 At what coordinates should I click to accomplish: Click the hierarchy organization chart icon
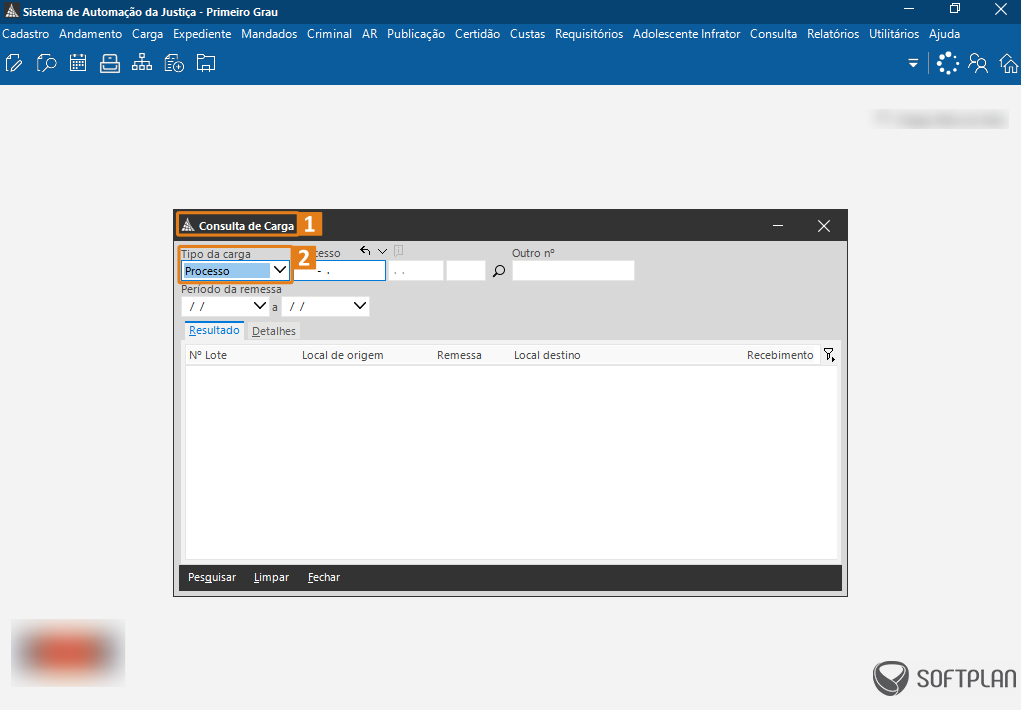pos(142,64)
